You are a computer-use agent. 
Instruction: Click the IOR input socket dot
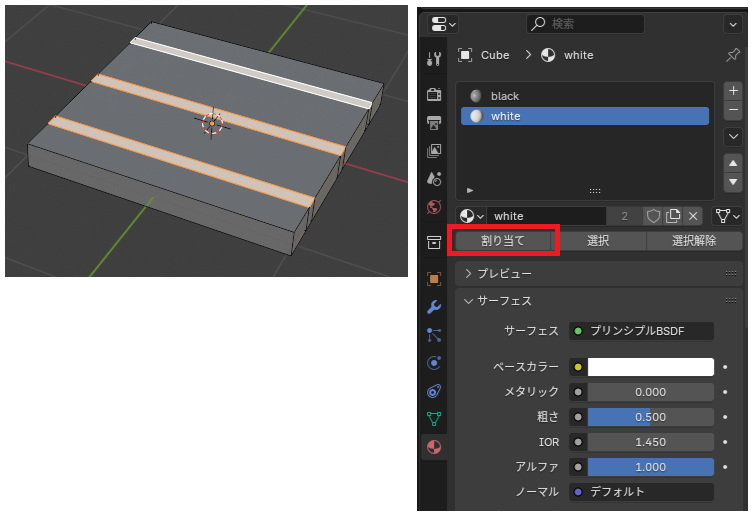pos(578,442)
